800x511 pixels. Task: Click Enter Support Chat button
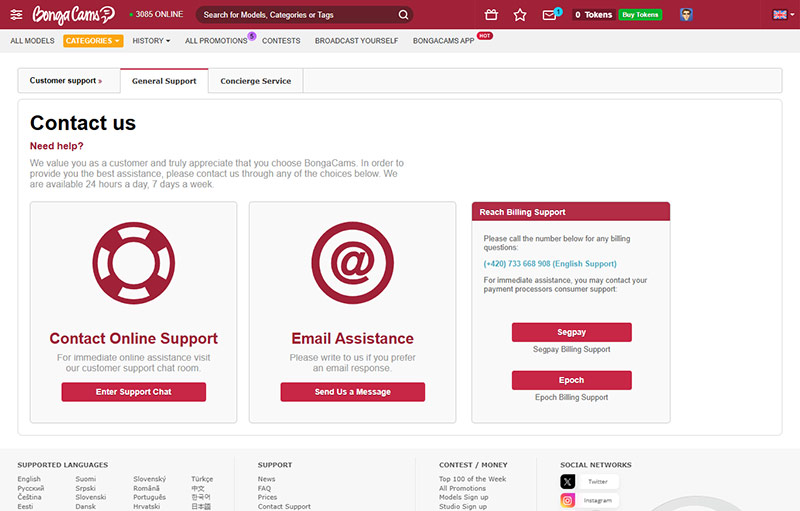coord(134,392)
